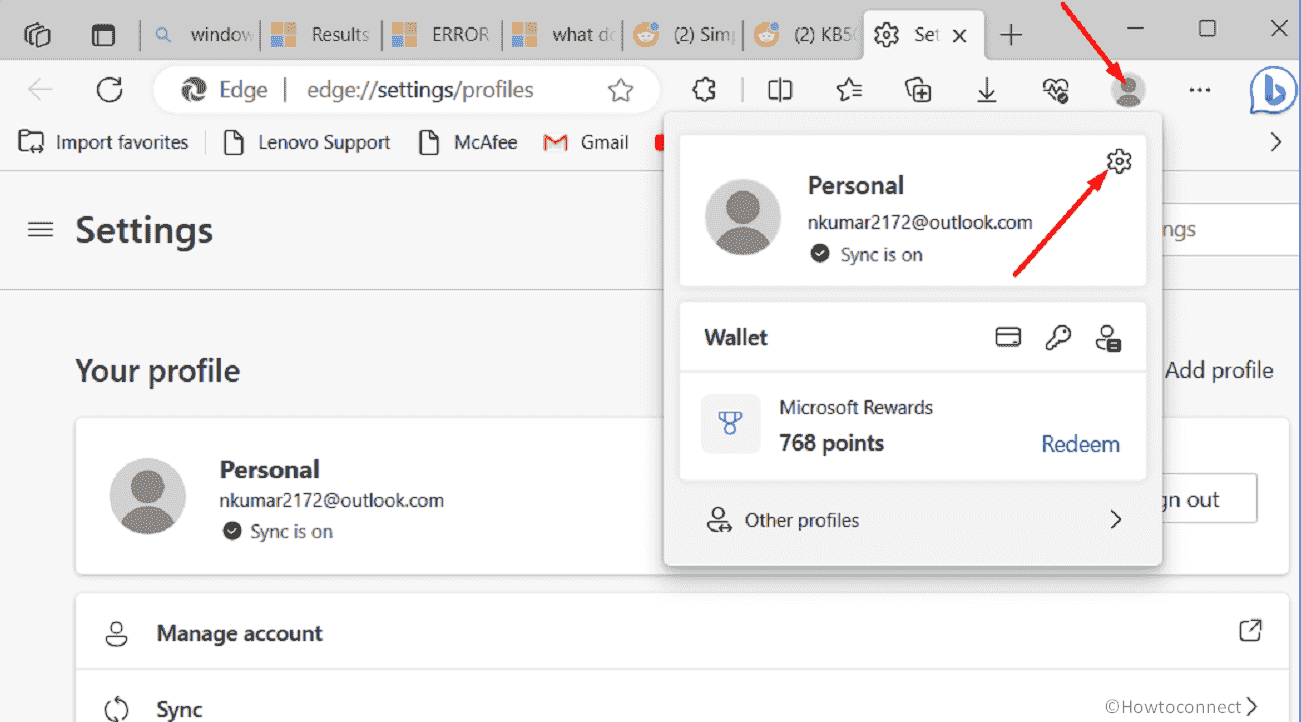
Task: Click Redeem for Microsoft Rewards
Action: click(1080, 444)
